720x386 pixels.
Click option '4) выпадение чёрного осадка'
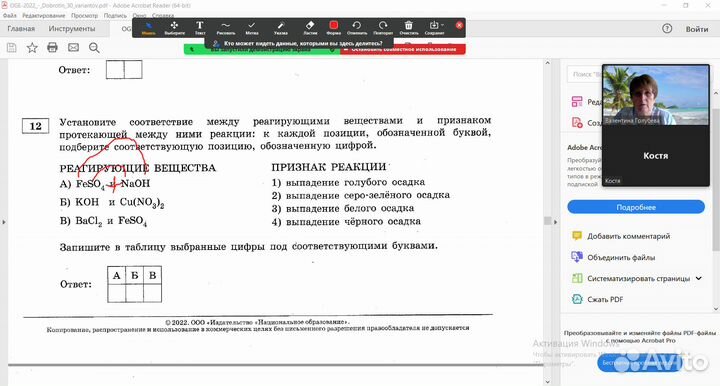pos(346,222)
